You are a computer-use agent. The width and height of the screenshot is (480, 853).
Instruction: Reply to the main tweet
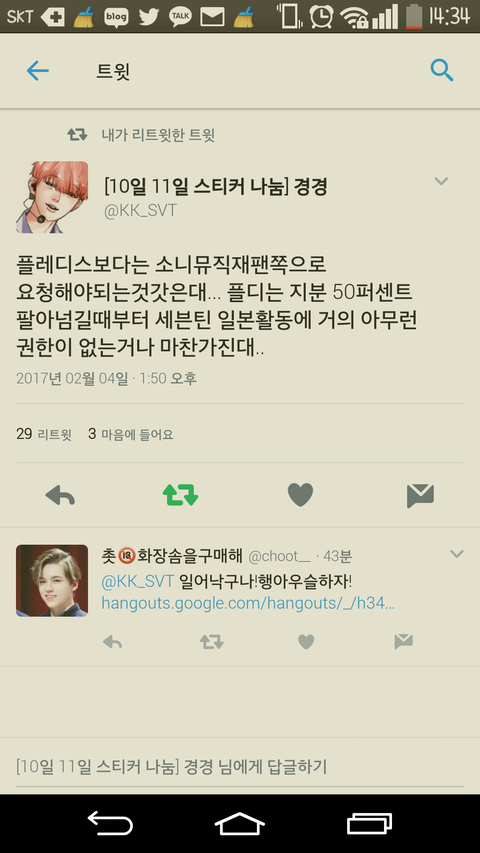[60, 496]
